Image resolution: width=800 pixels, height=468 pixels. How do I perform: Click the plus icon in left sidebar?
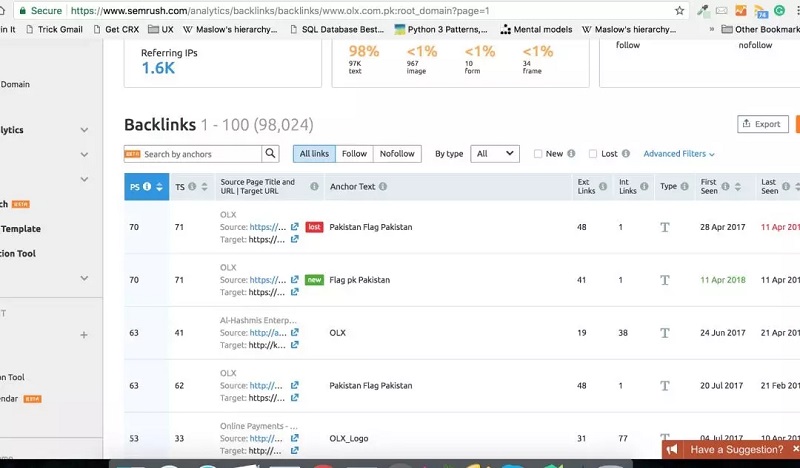click(84, 335)
